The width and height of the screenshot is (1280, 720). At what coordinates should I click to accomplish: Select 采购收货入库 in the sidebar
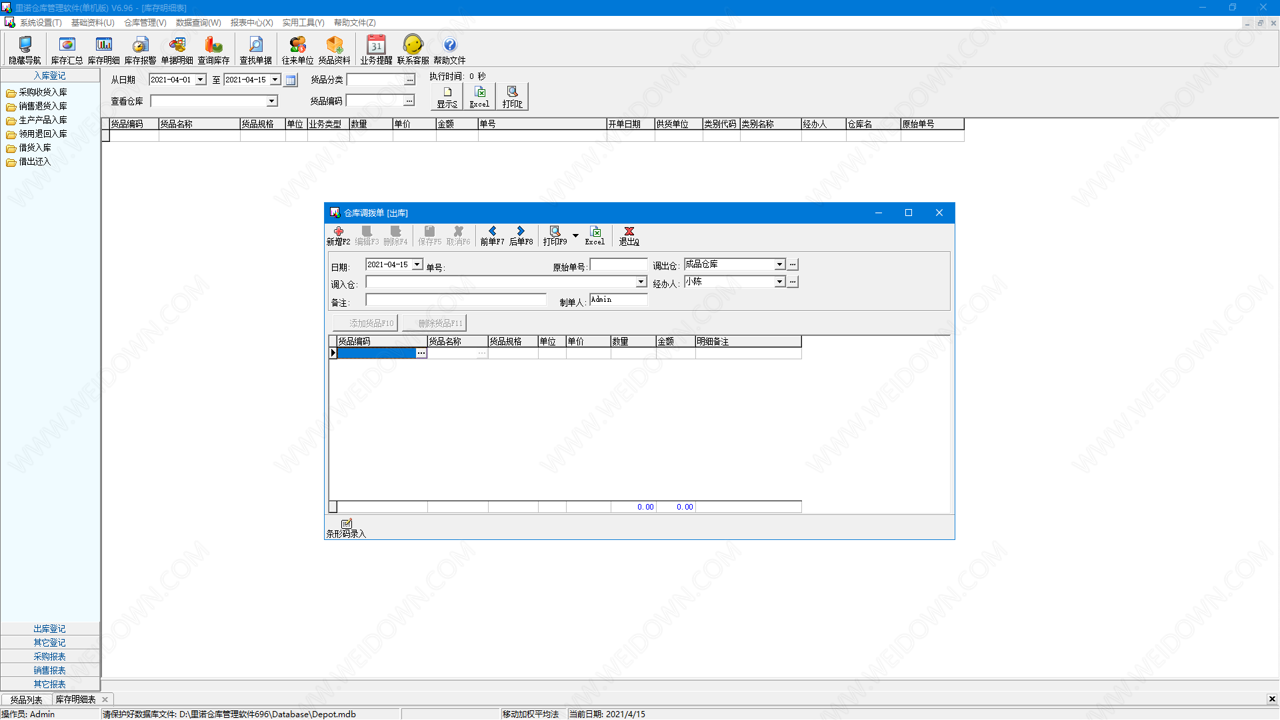click(43, 92)
